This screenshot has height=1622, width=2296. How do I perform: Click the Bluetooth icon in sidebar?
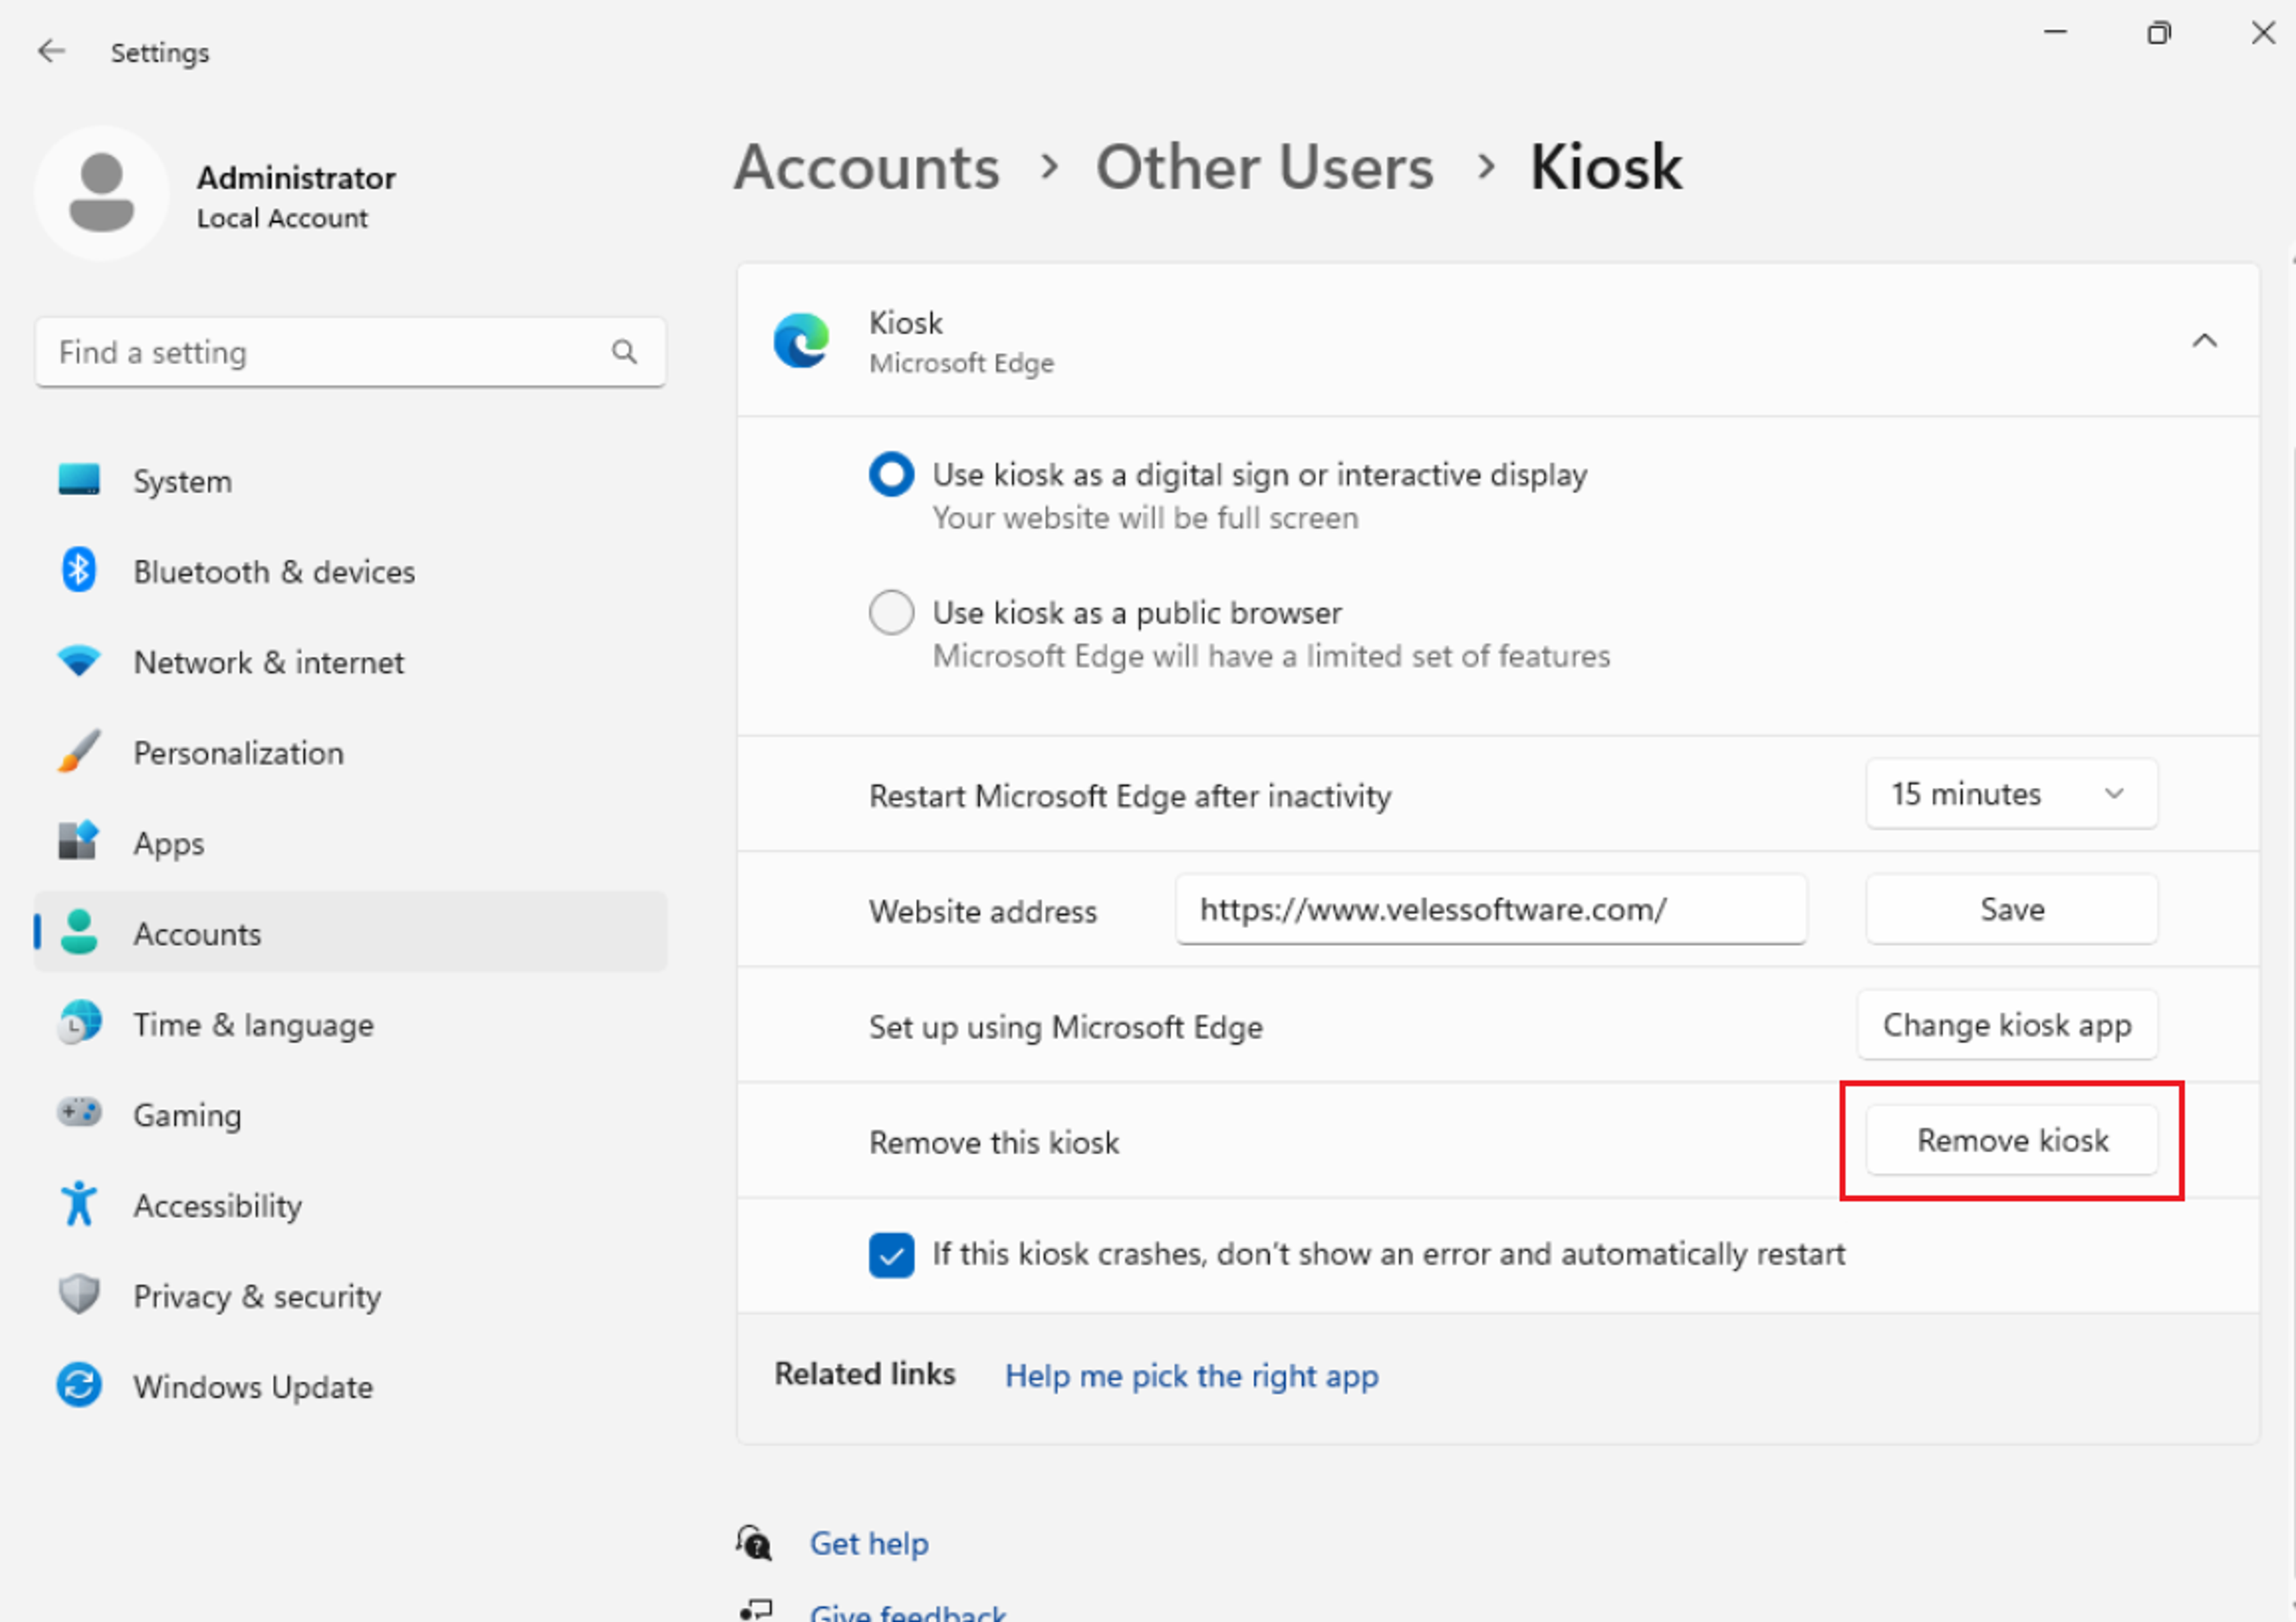point(79,570)
